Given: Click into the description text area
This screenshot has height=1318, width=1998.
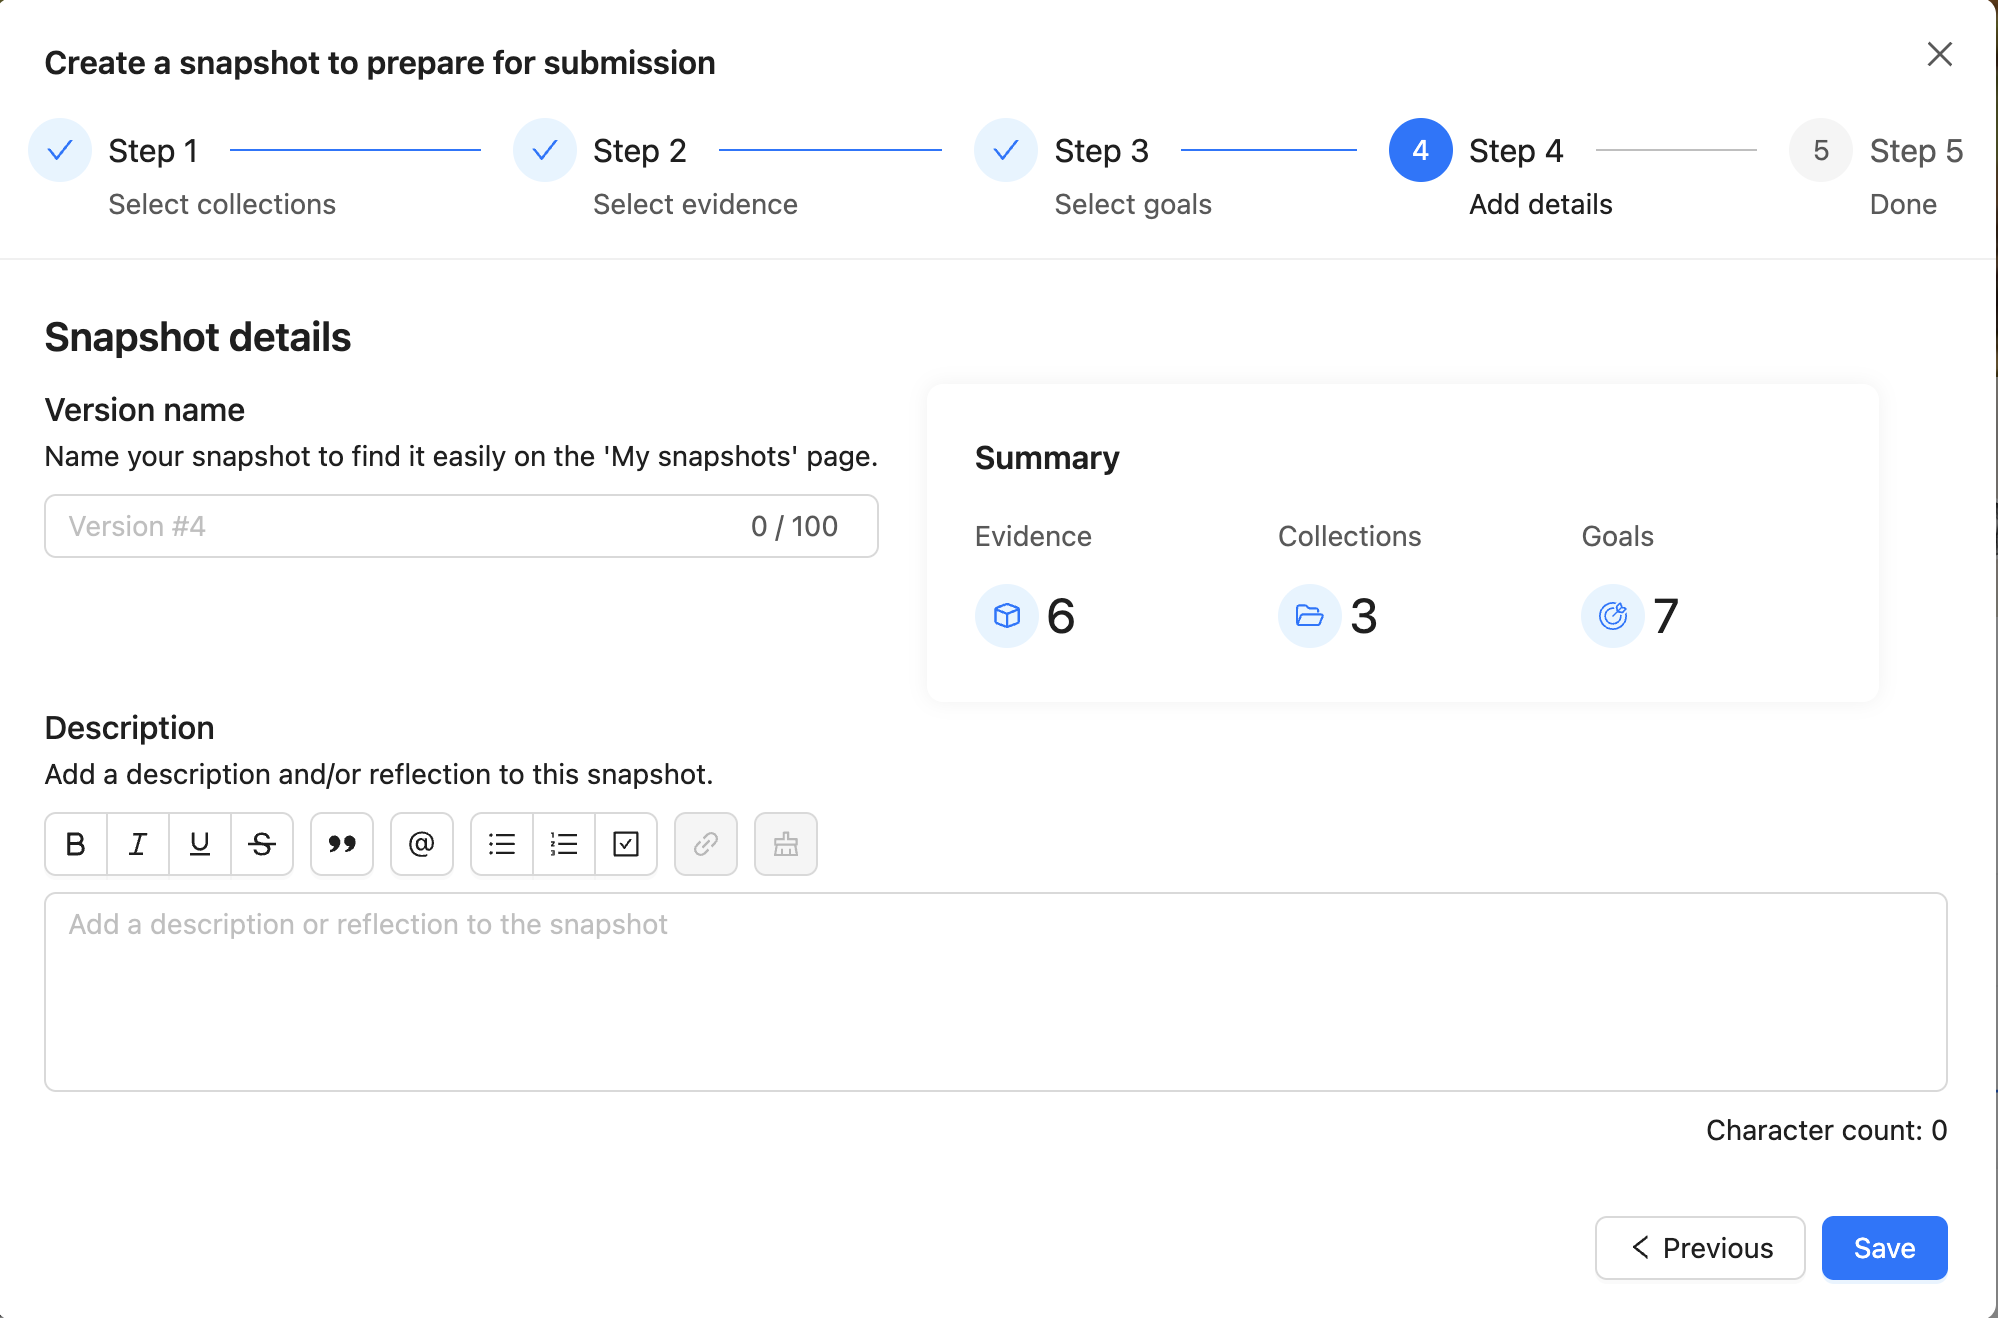Looking at the screenshot, I should (x=995, y=992).
